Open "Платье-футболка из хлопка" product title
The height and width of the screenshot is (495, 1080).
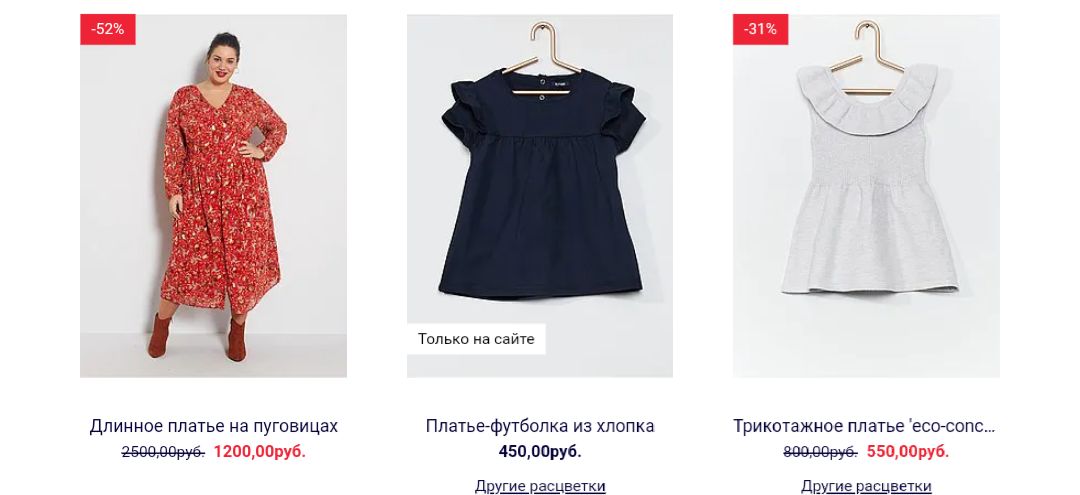[540, 426]
